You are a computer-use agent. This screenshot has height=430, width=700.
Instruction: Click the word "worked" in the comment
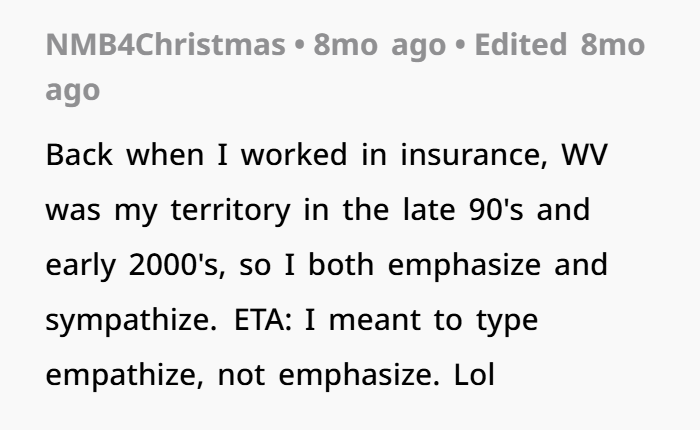coord(294,155)
